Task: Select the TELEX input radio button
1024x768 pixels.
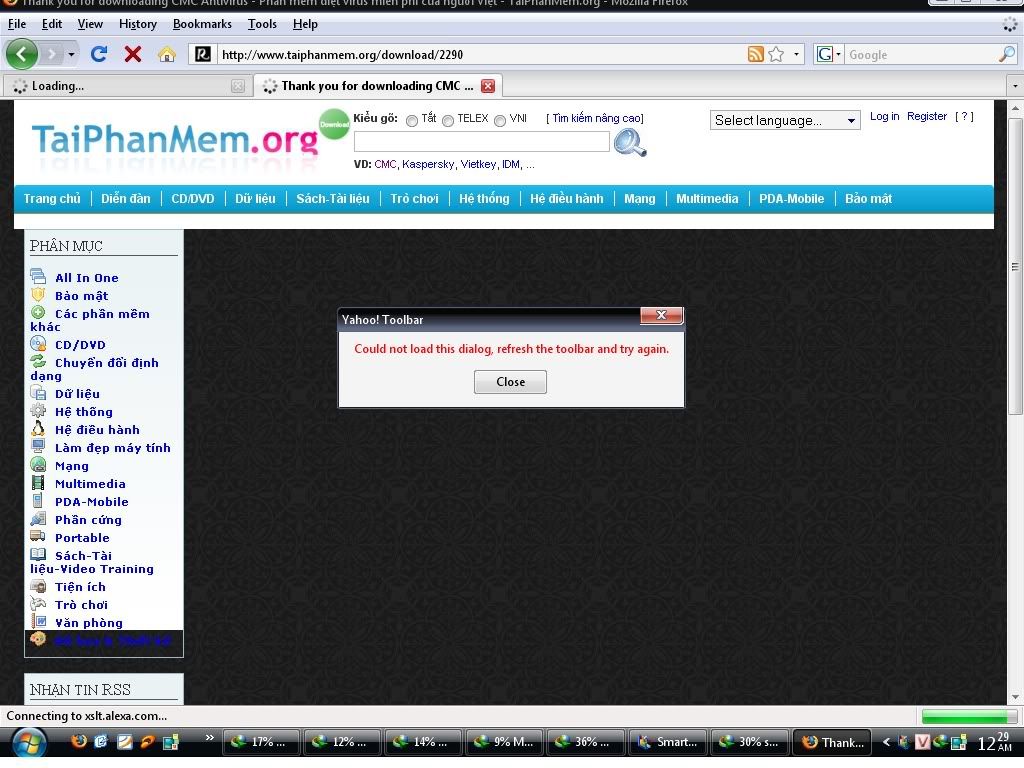Action: (447, 120)
